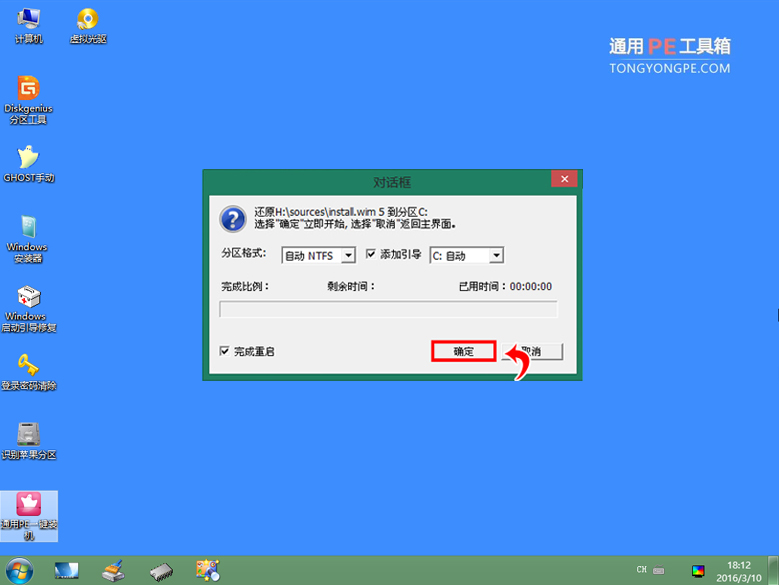Click the 对话框 title bar text
Image resolution: width=779 pixels, height=585 pixels.
[392, 182]
